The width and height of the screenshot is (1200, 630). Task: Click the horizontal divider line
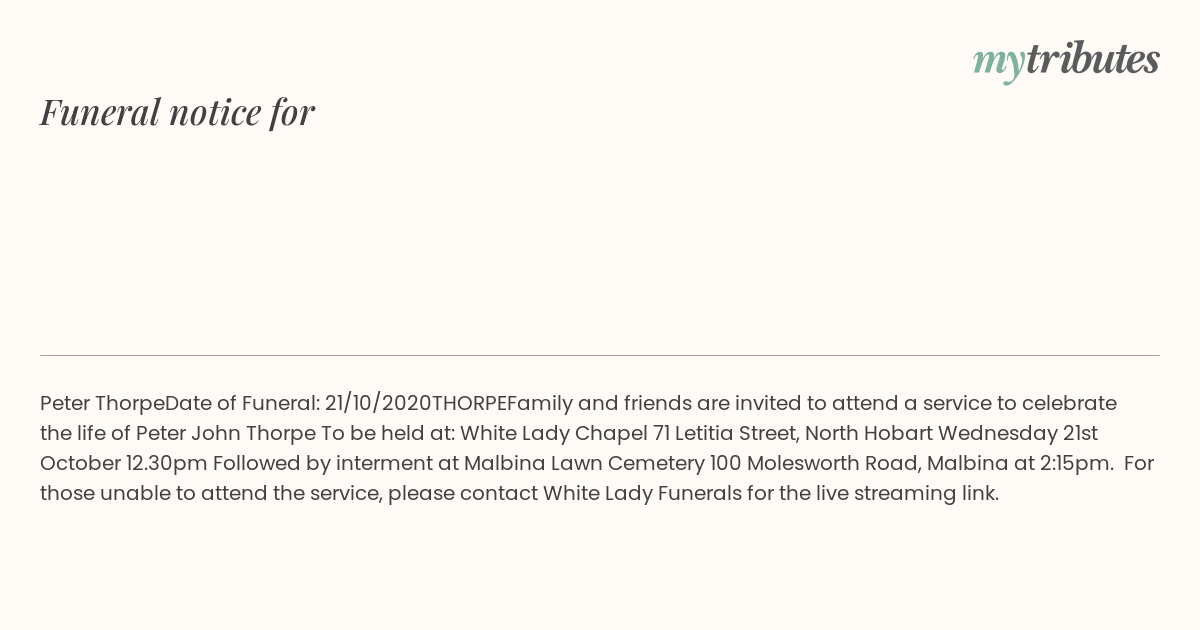pyautogui.click(x=600, y=355)
